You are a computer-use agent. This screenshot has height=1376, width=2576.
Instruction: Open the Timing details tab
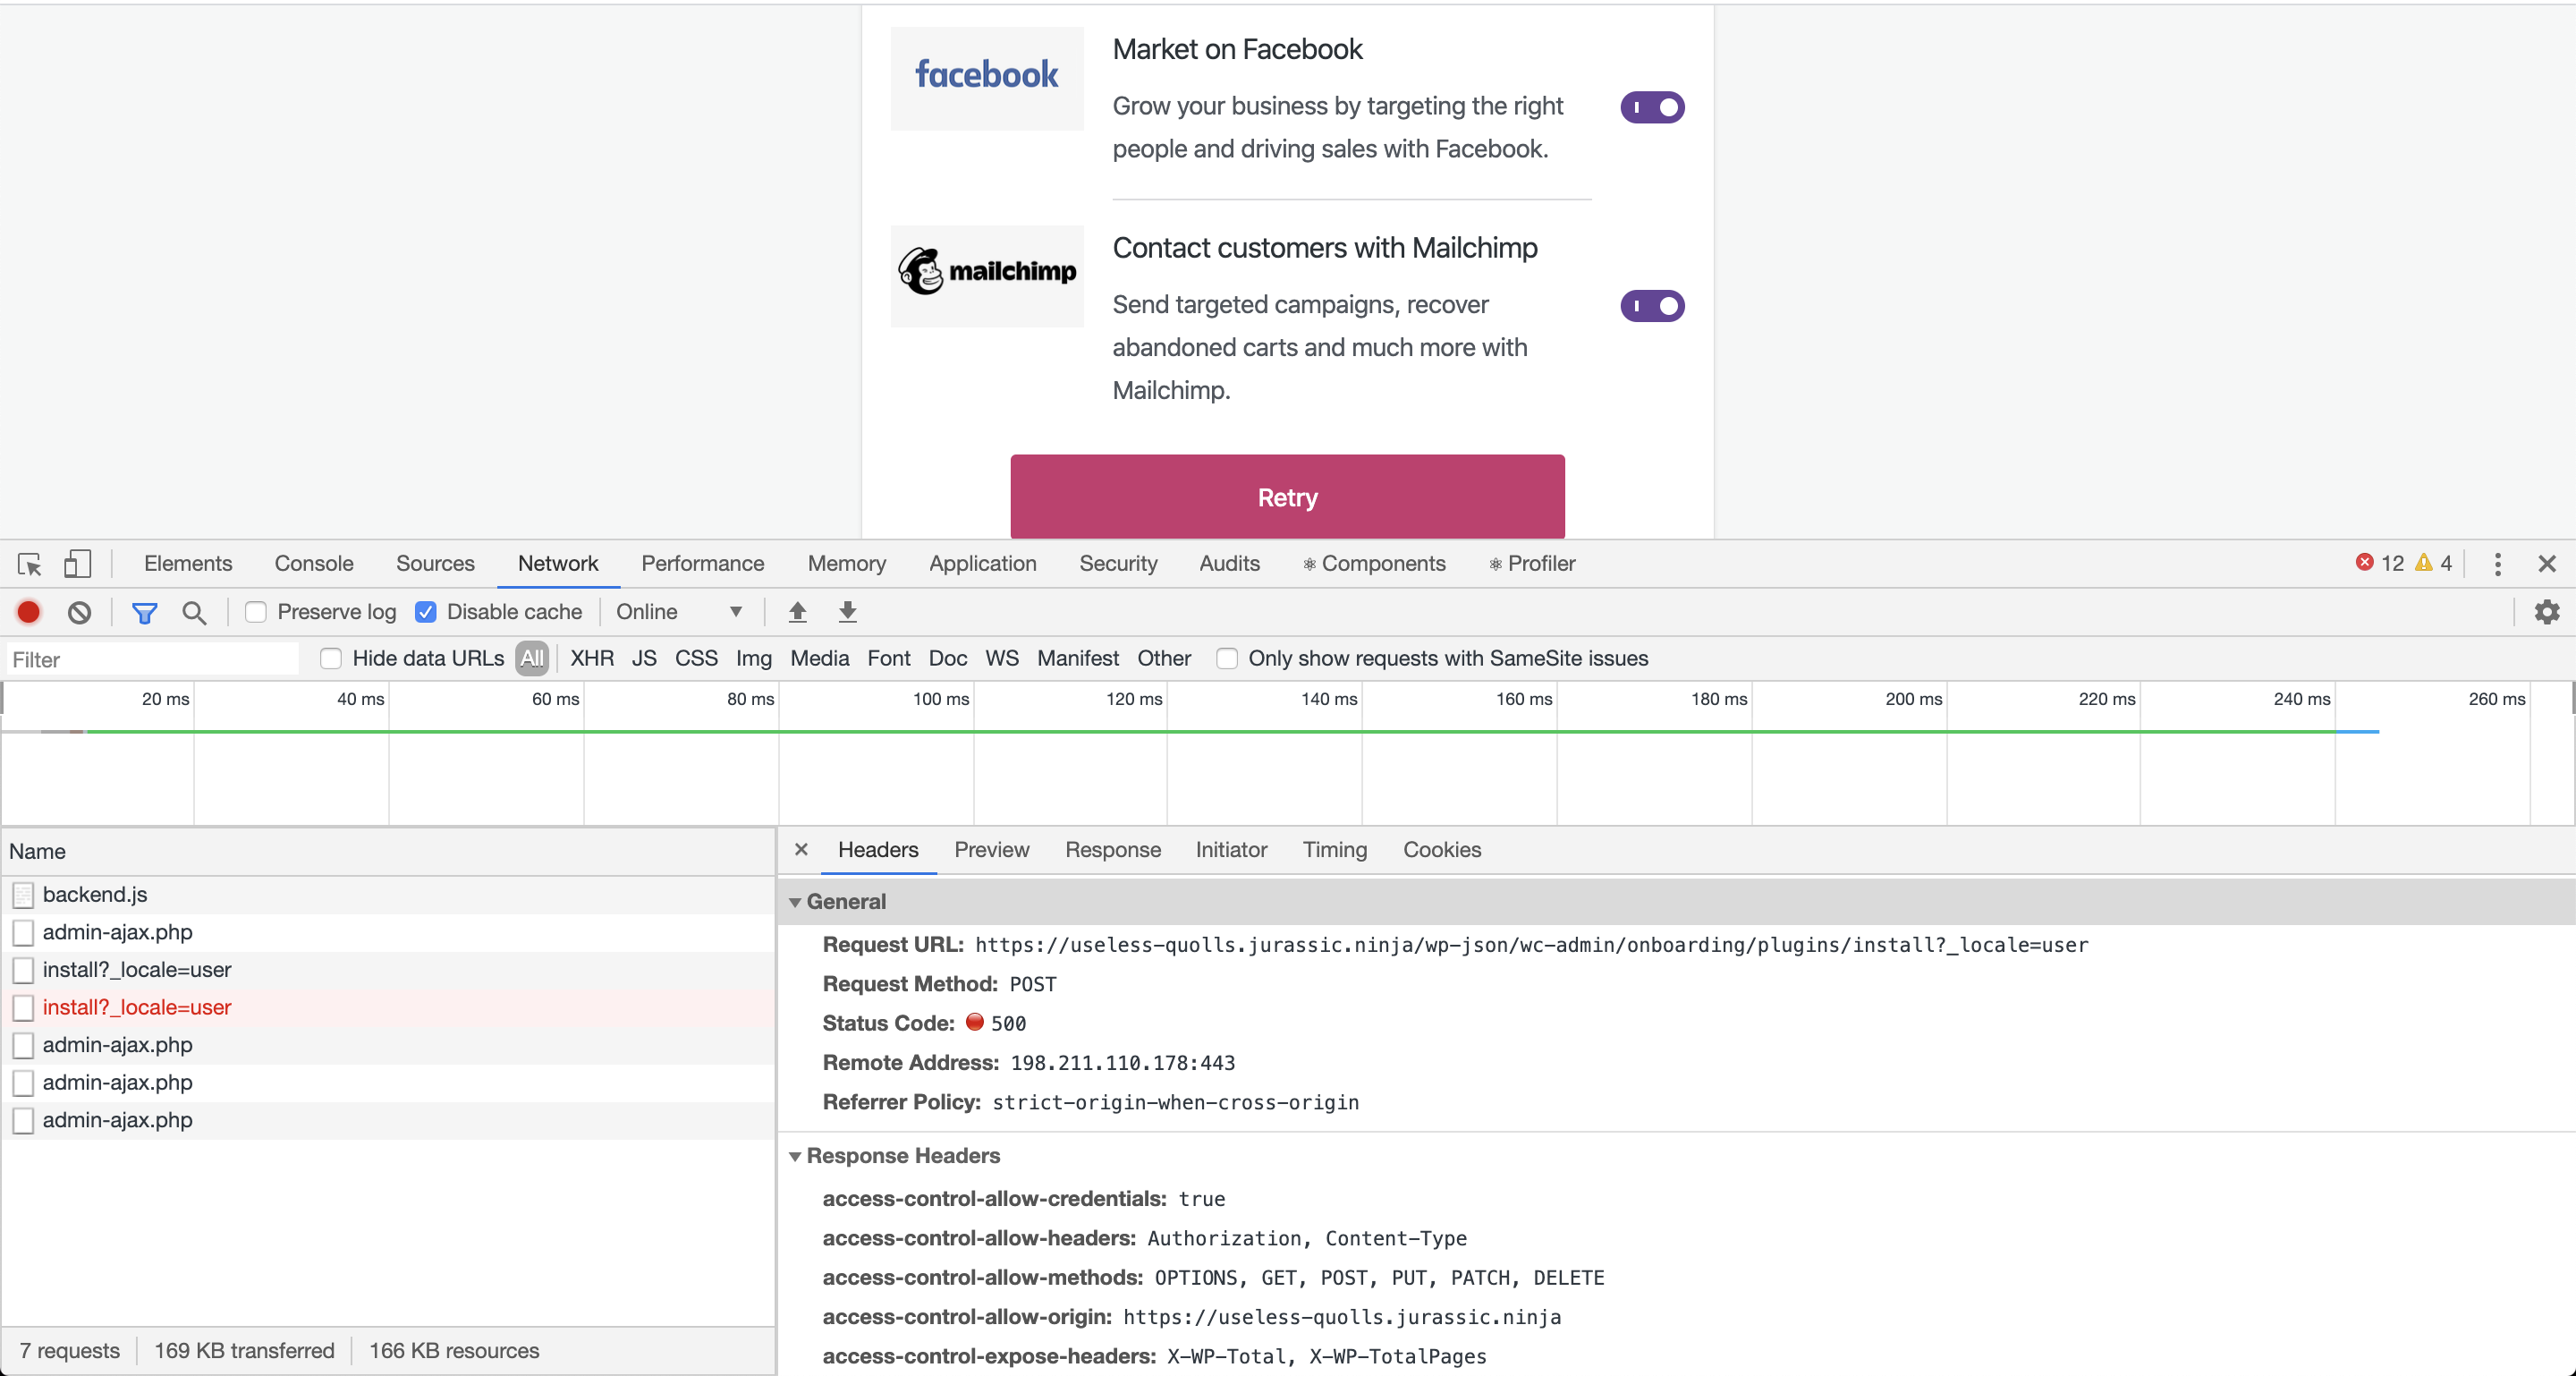point(1334,850)
